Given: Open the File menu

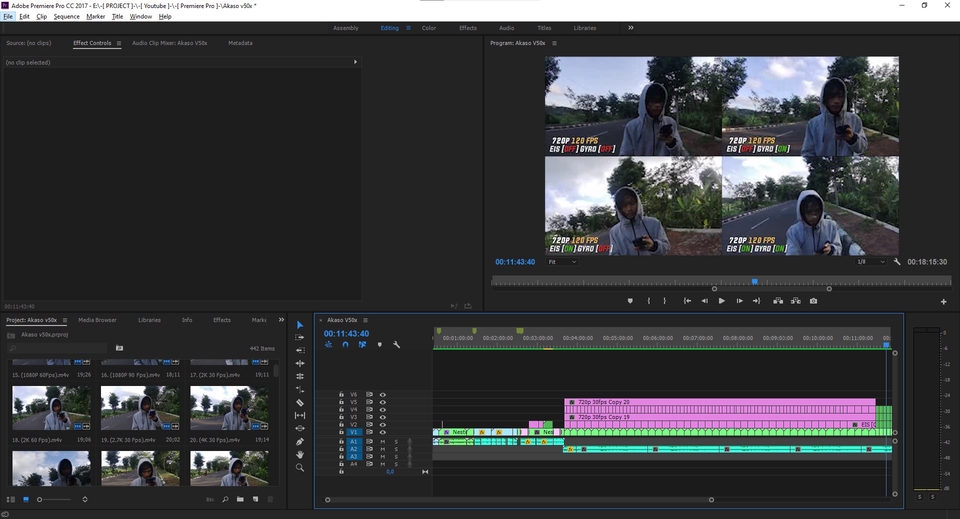Looking at the screenshot, I should [8, 17].
